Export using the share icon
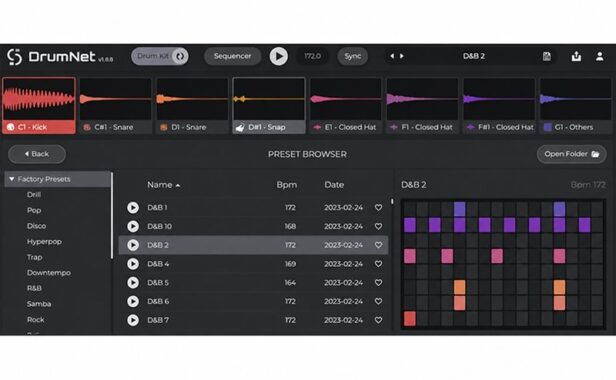The width and height of the screenshot is (616, 380). pyautogui.click(x=576, y=56)
